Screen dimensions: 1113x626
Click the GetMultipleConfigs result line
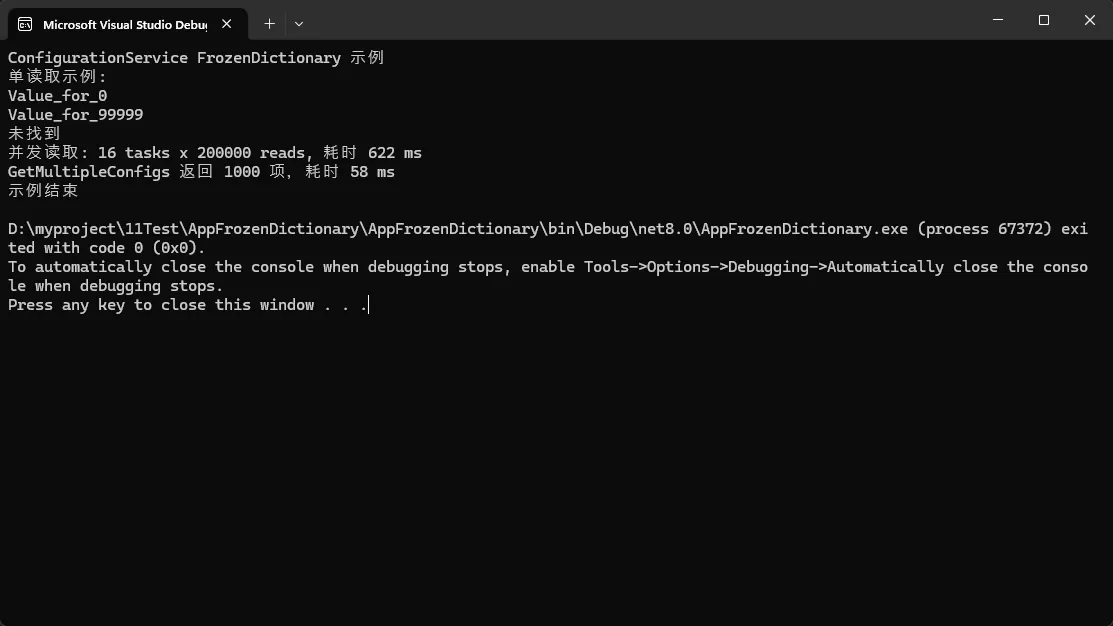(x=201, y=172)
